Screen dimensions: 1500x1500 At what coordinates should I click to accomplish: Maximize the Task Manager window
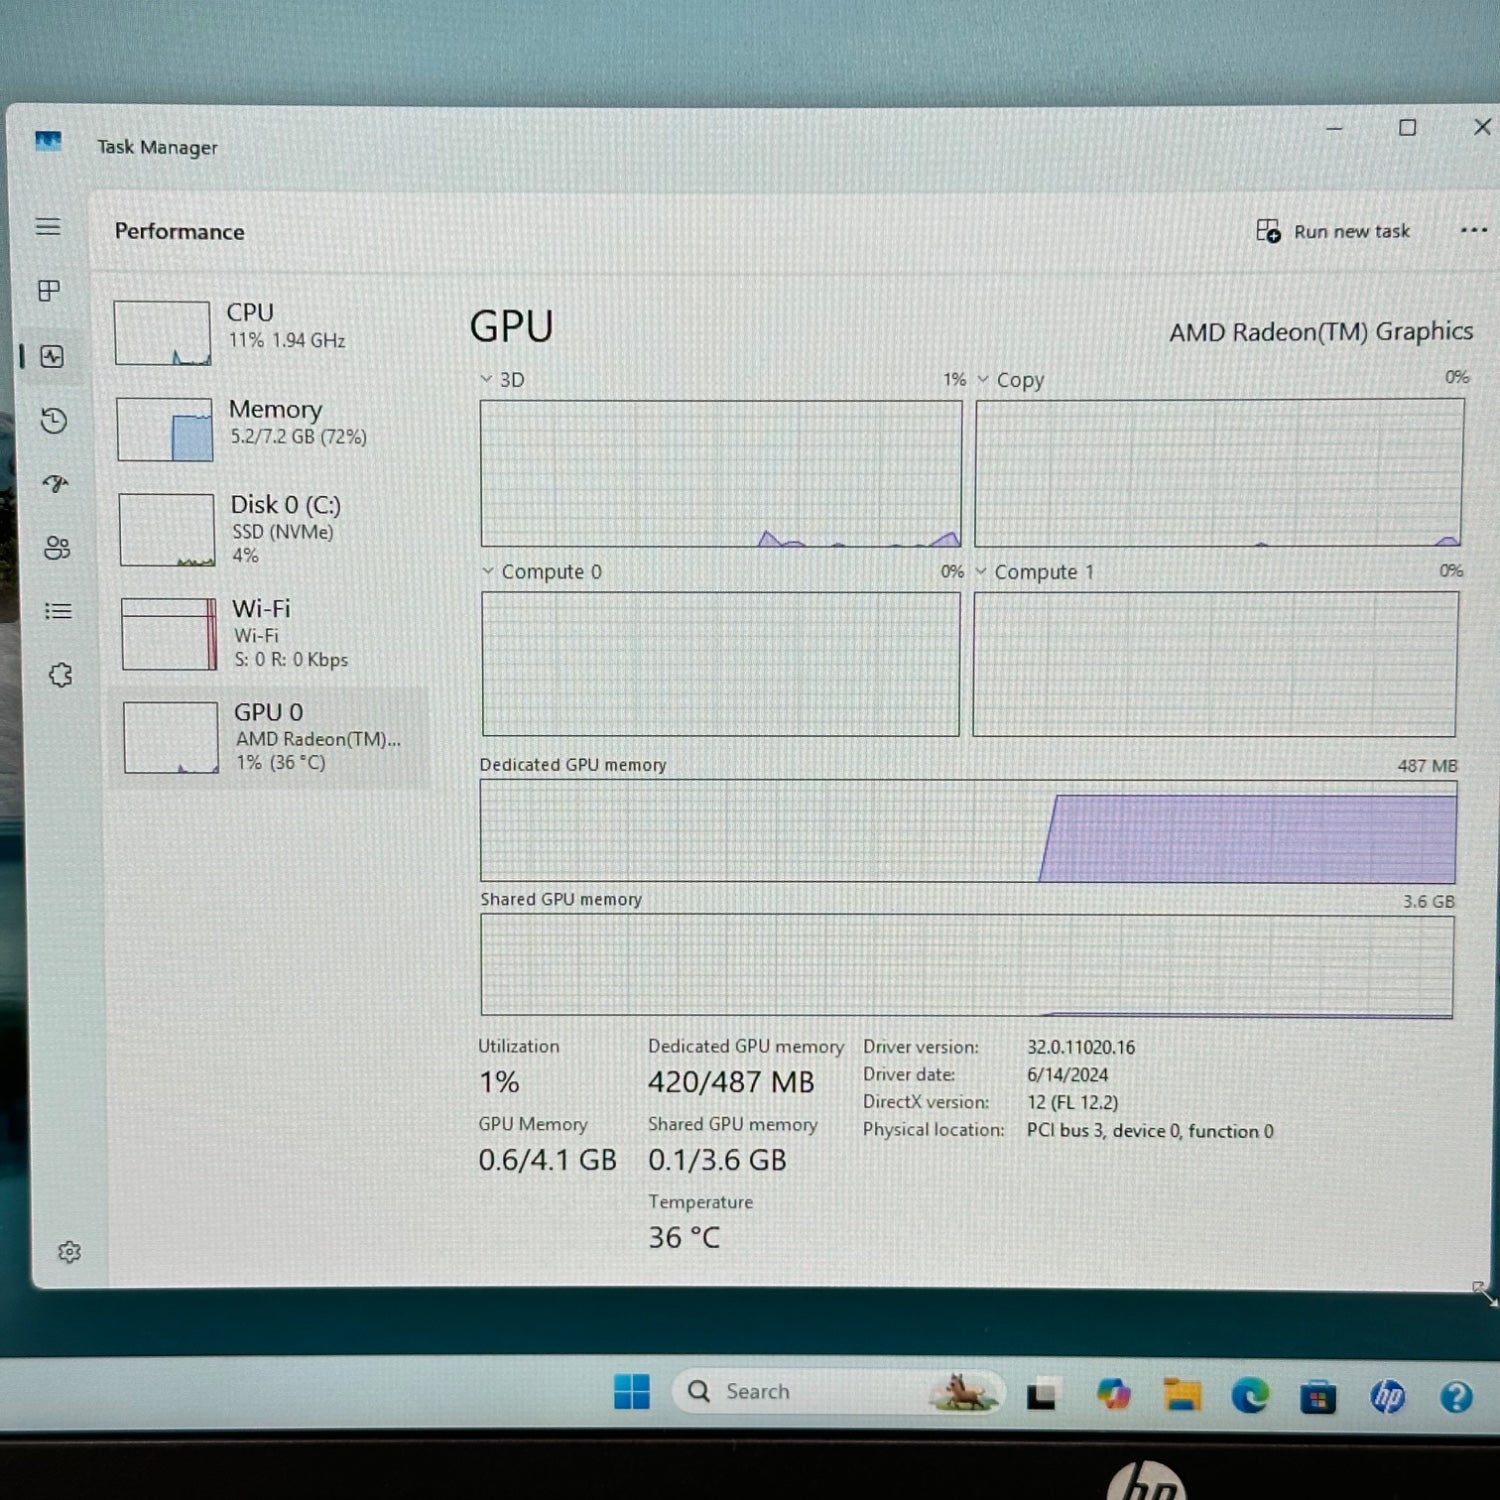click(x=1407, y=127)
